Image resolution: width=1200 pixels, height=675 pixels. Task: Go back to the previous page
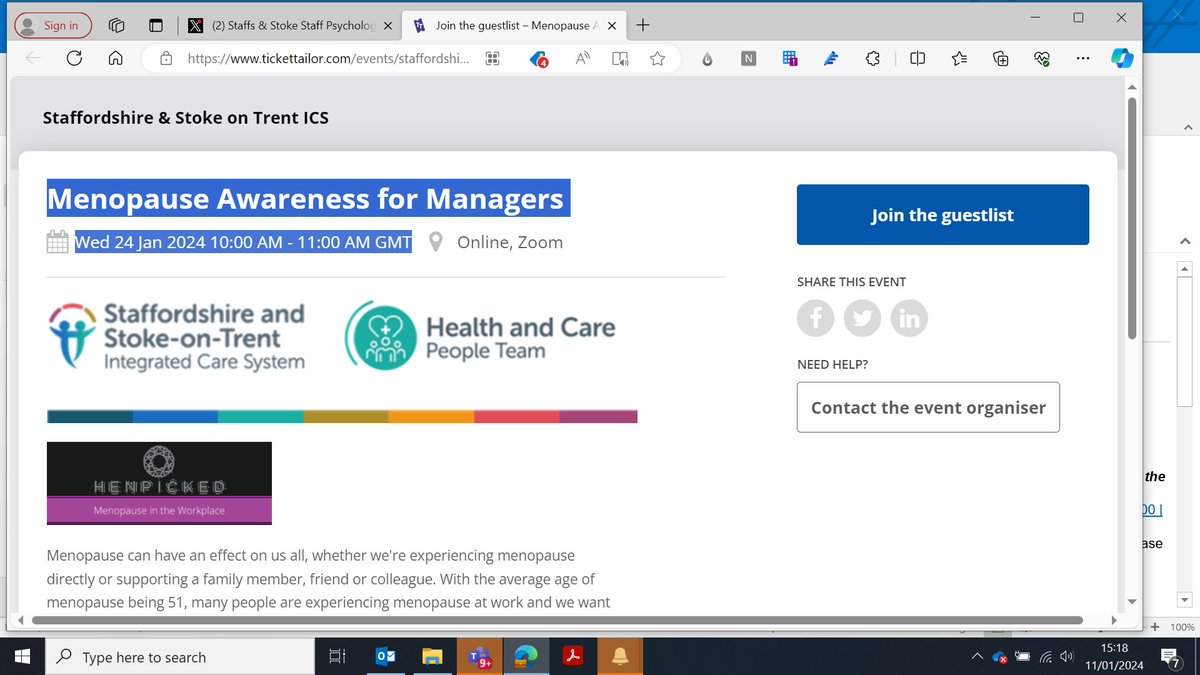pos(33,58)
